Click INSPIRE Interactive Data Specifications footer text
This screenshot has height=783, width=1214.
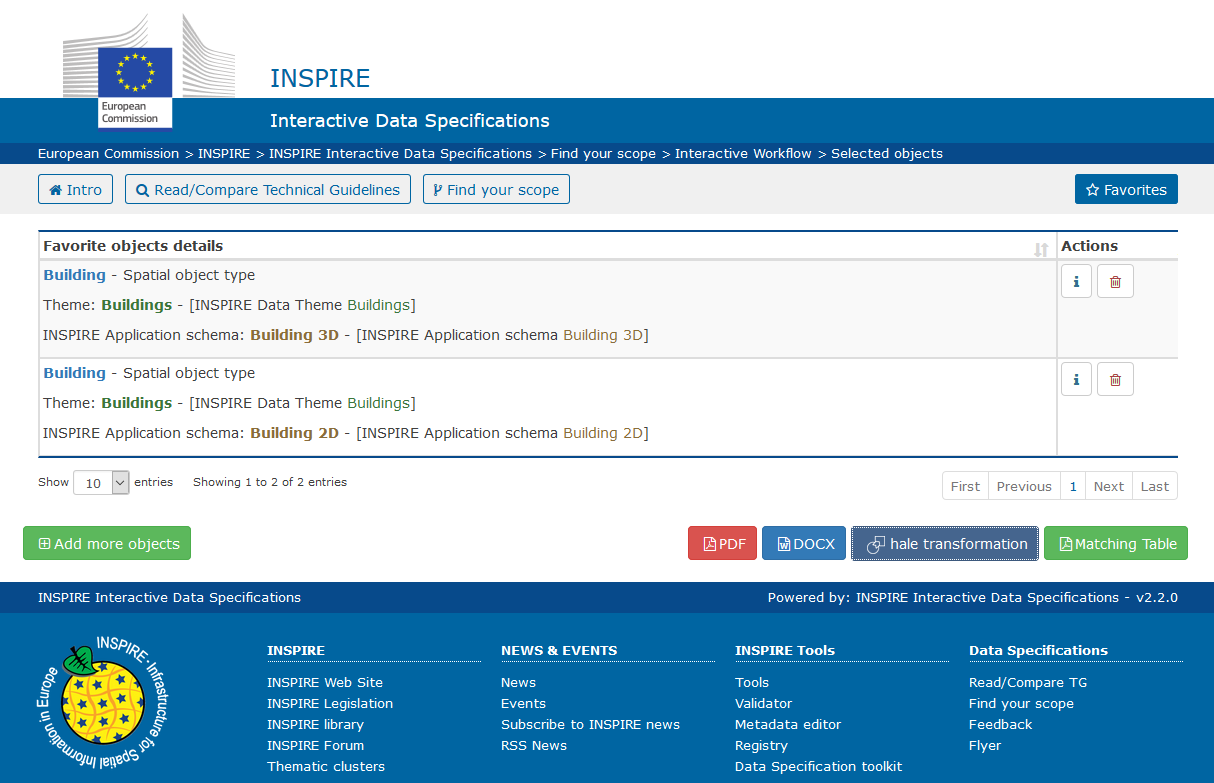169,597
